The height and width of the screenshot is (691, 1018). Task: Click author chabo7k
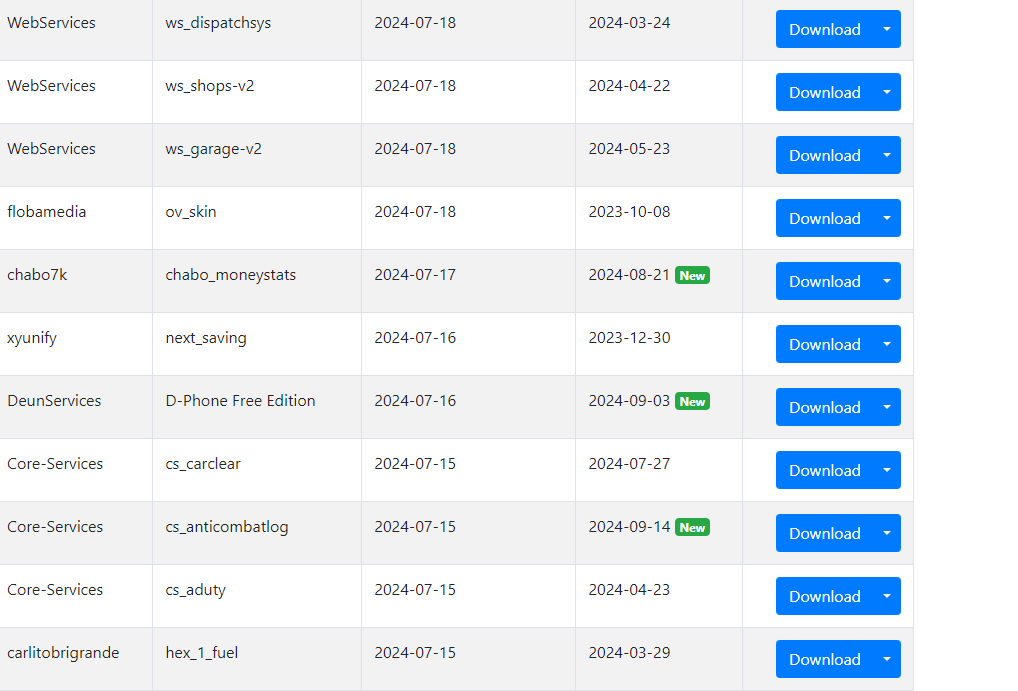(x=37, y=275)
